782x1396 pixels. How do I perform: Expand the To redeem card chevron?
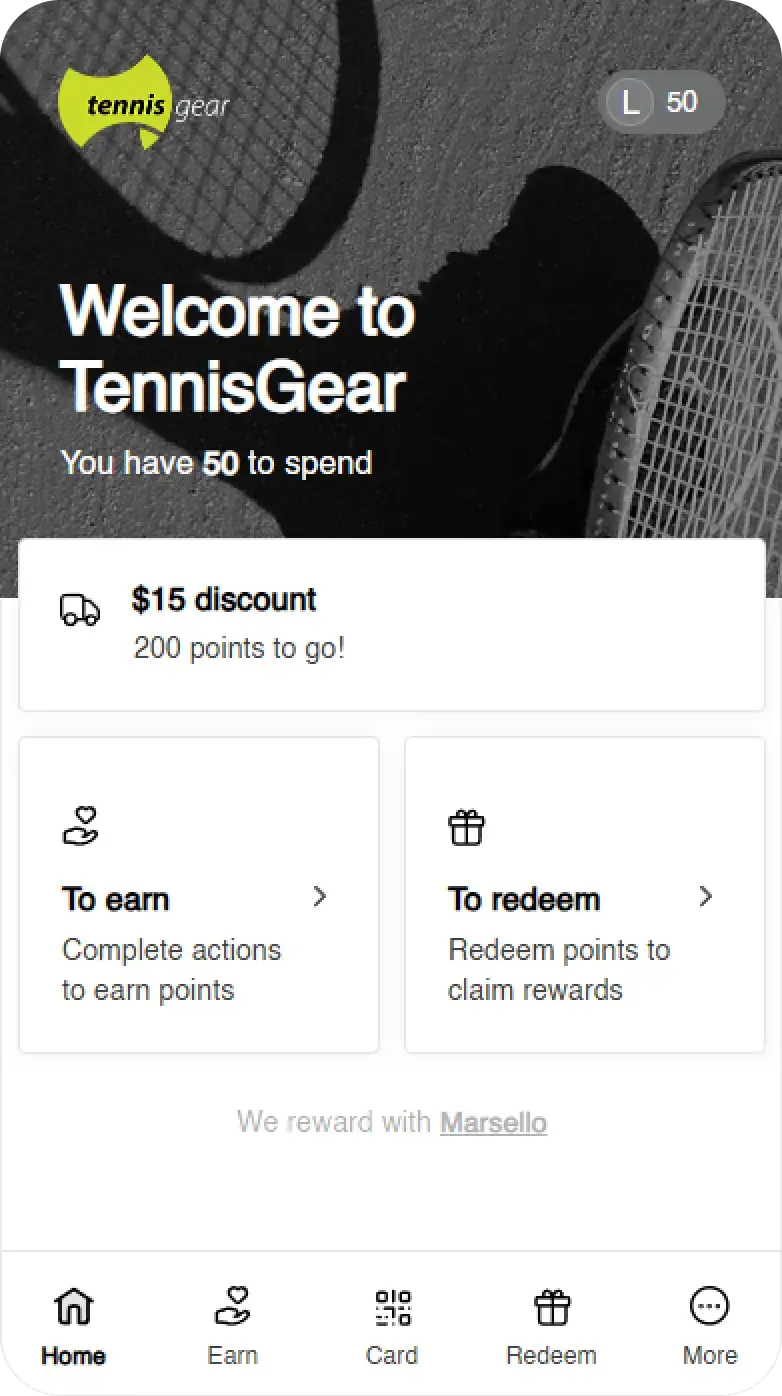707,897
